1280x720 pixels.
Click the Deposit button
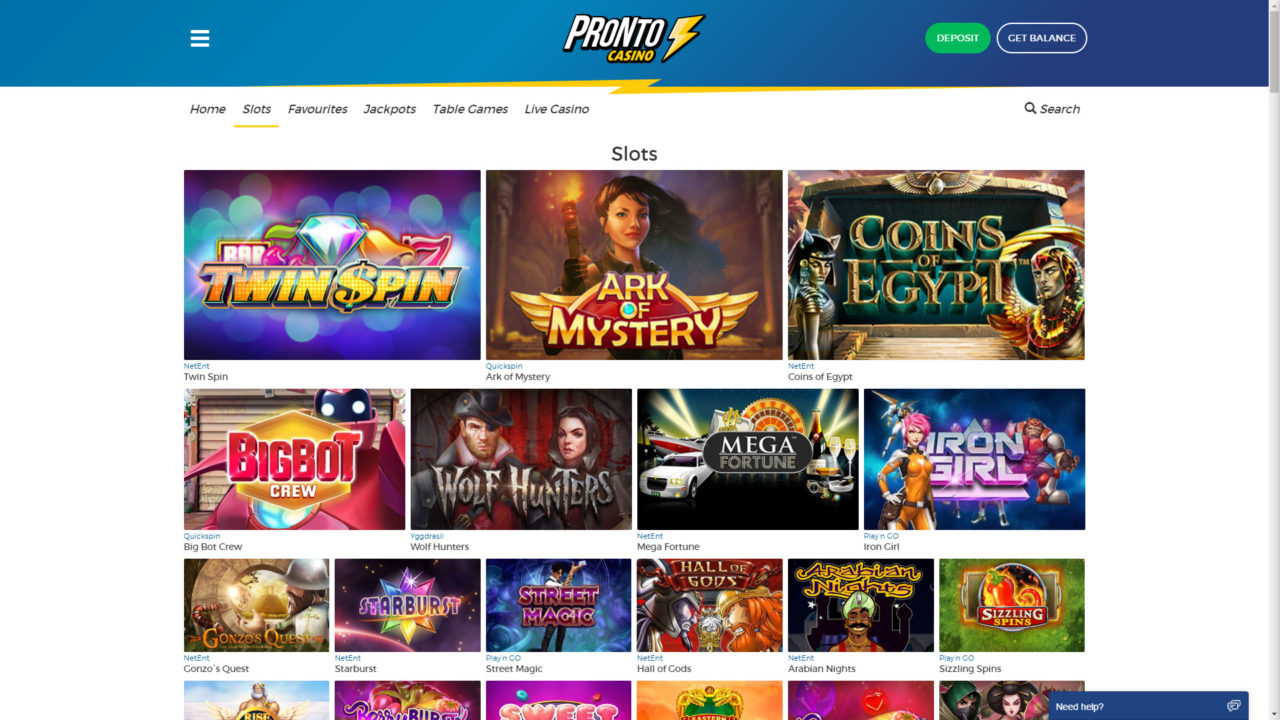click(x=957, y=38)
